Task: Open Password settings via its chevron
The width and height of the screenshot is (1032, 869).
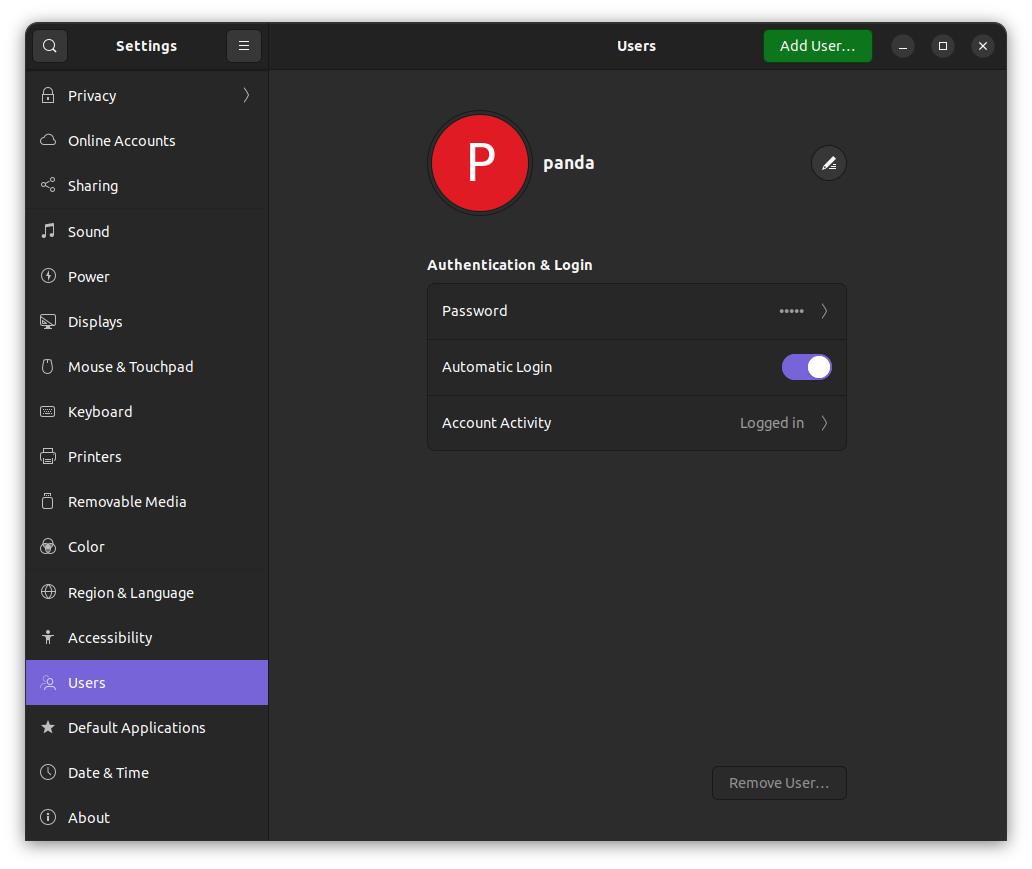Action: tap(824, 311)
